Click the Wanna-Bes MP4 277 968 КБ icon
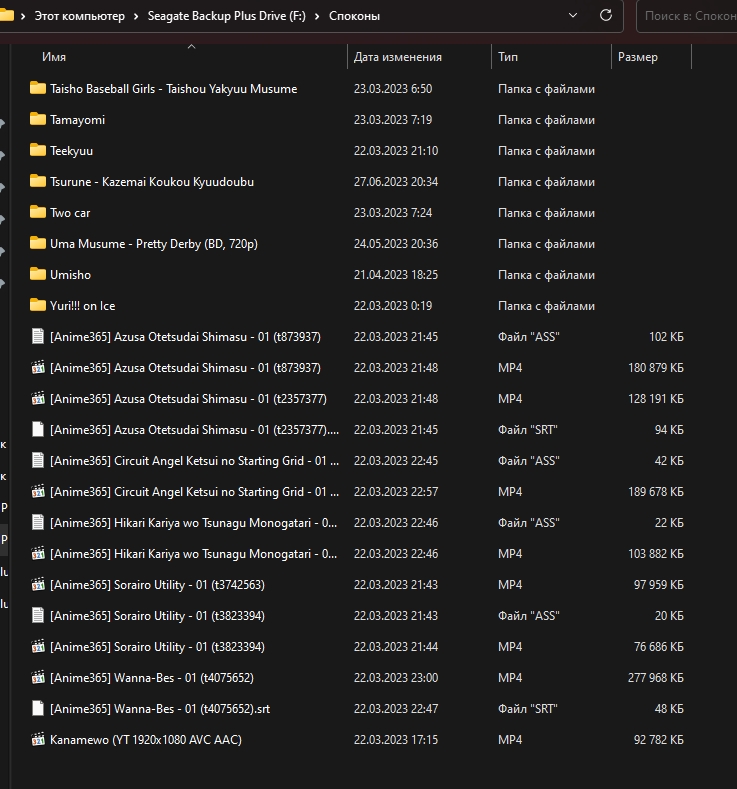This screenshot has width=737, height=789. coord(38,678)
